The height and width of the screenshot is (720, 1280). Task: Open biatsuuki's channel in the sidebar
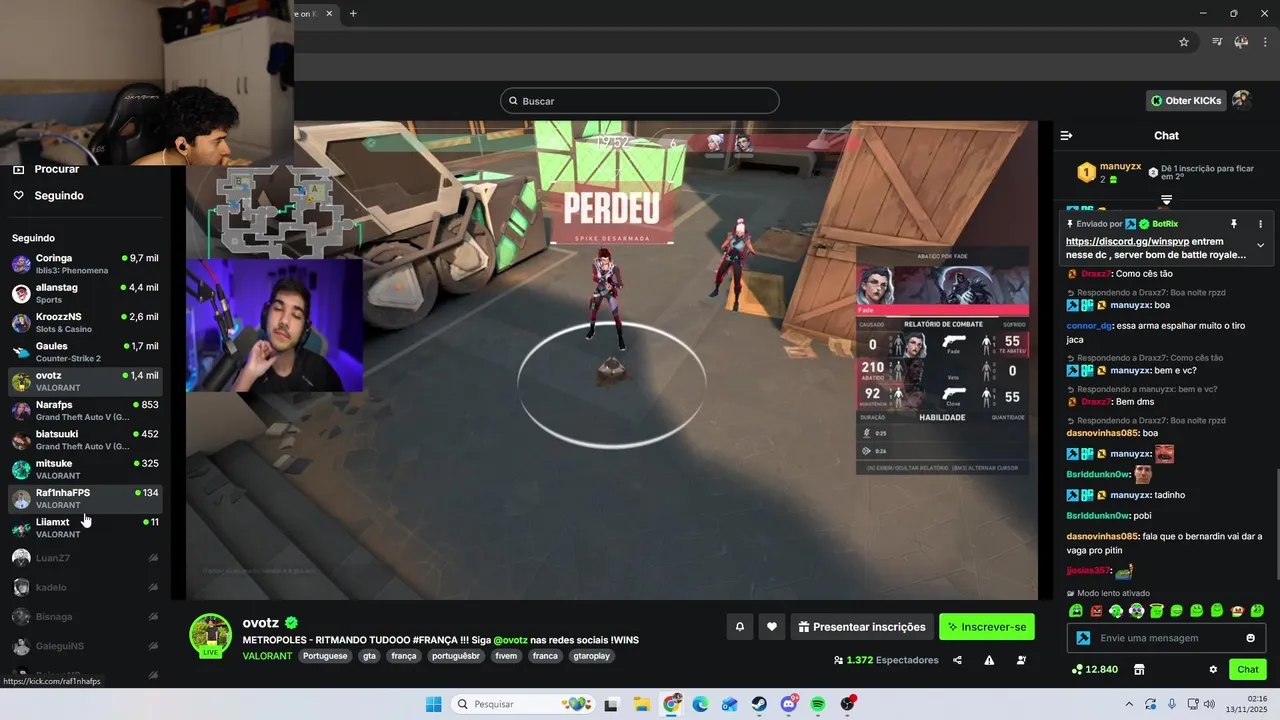click(85, 440)
